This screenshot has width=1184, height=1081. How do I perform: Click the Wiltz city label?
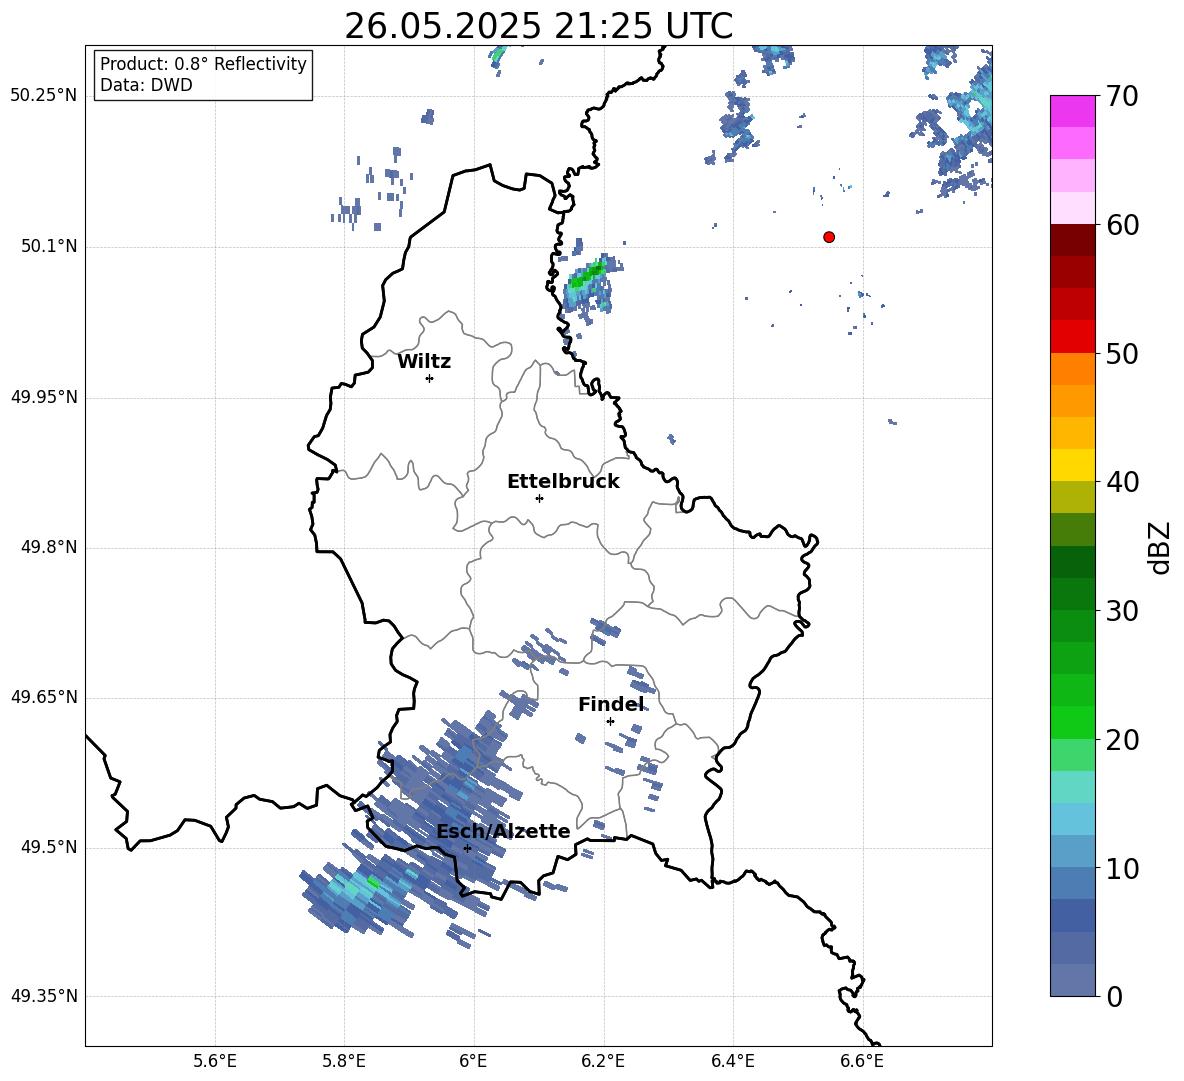[424, 362]
